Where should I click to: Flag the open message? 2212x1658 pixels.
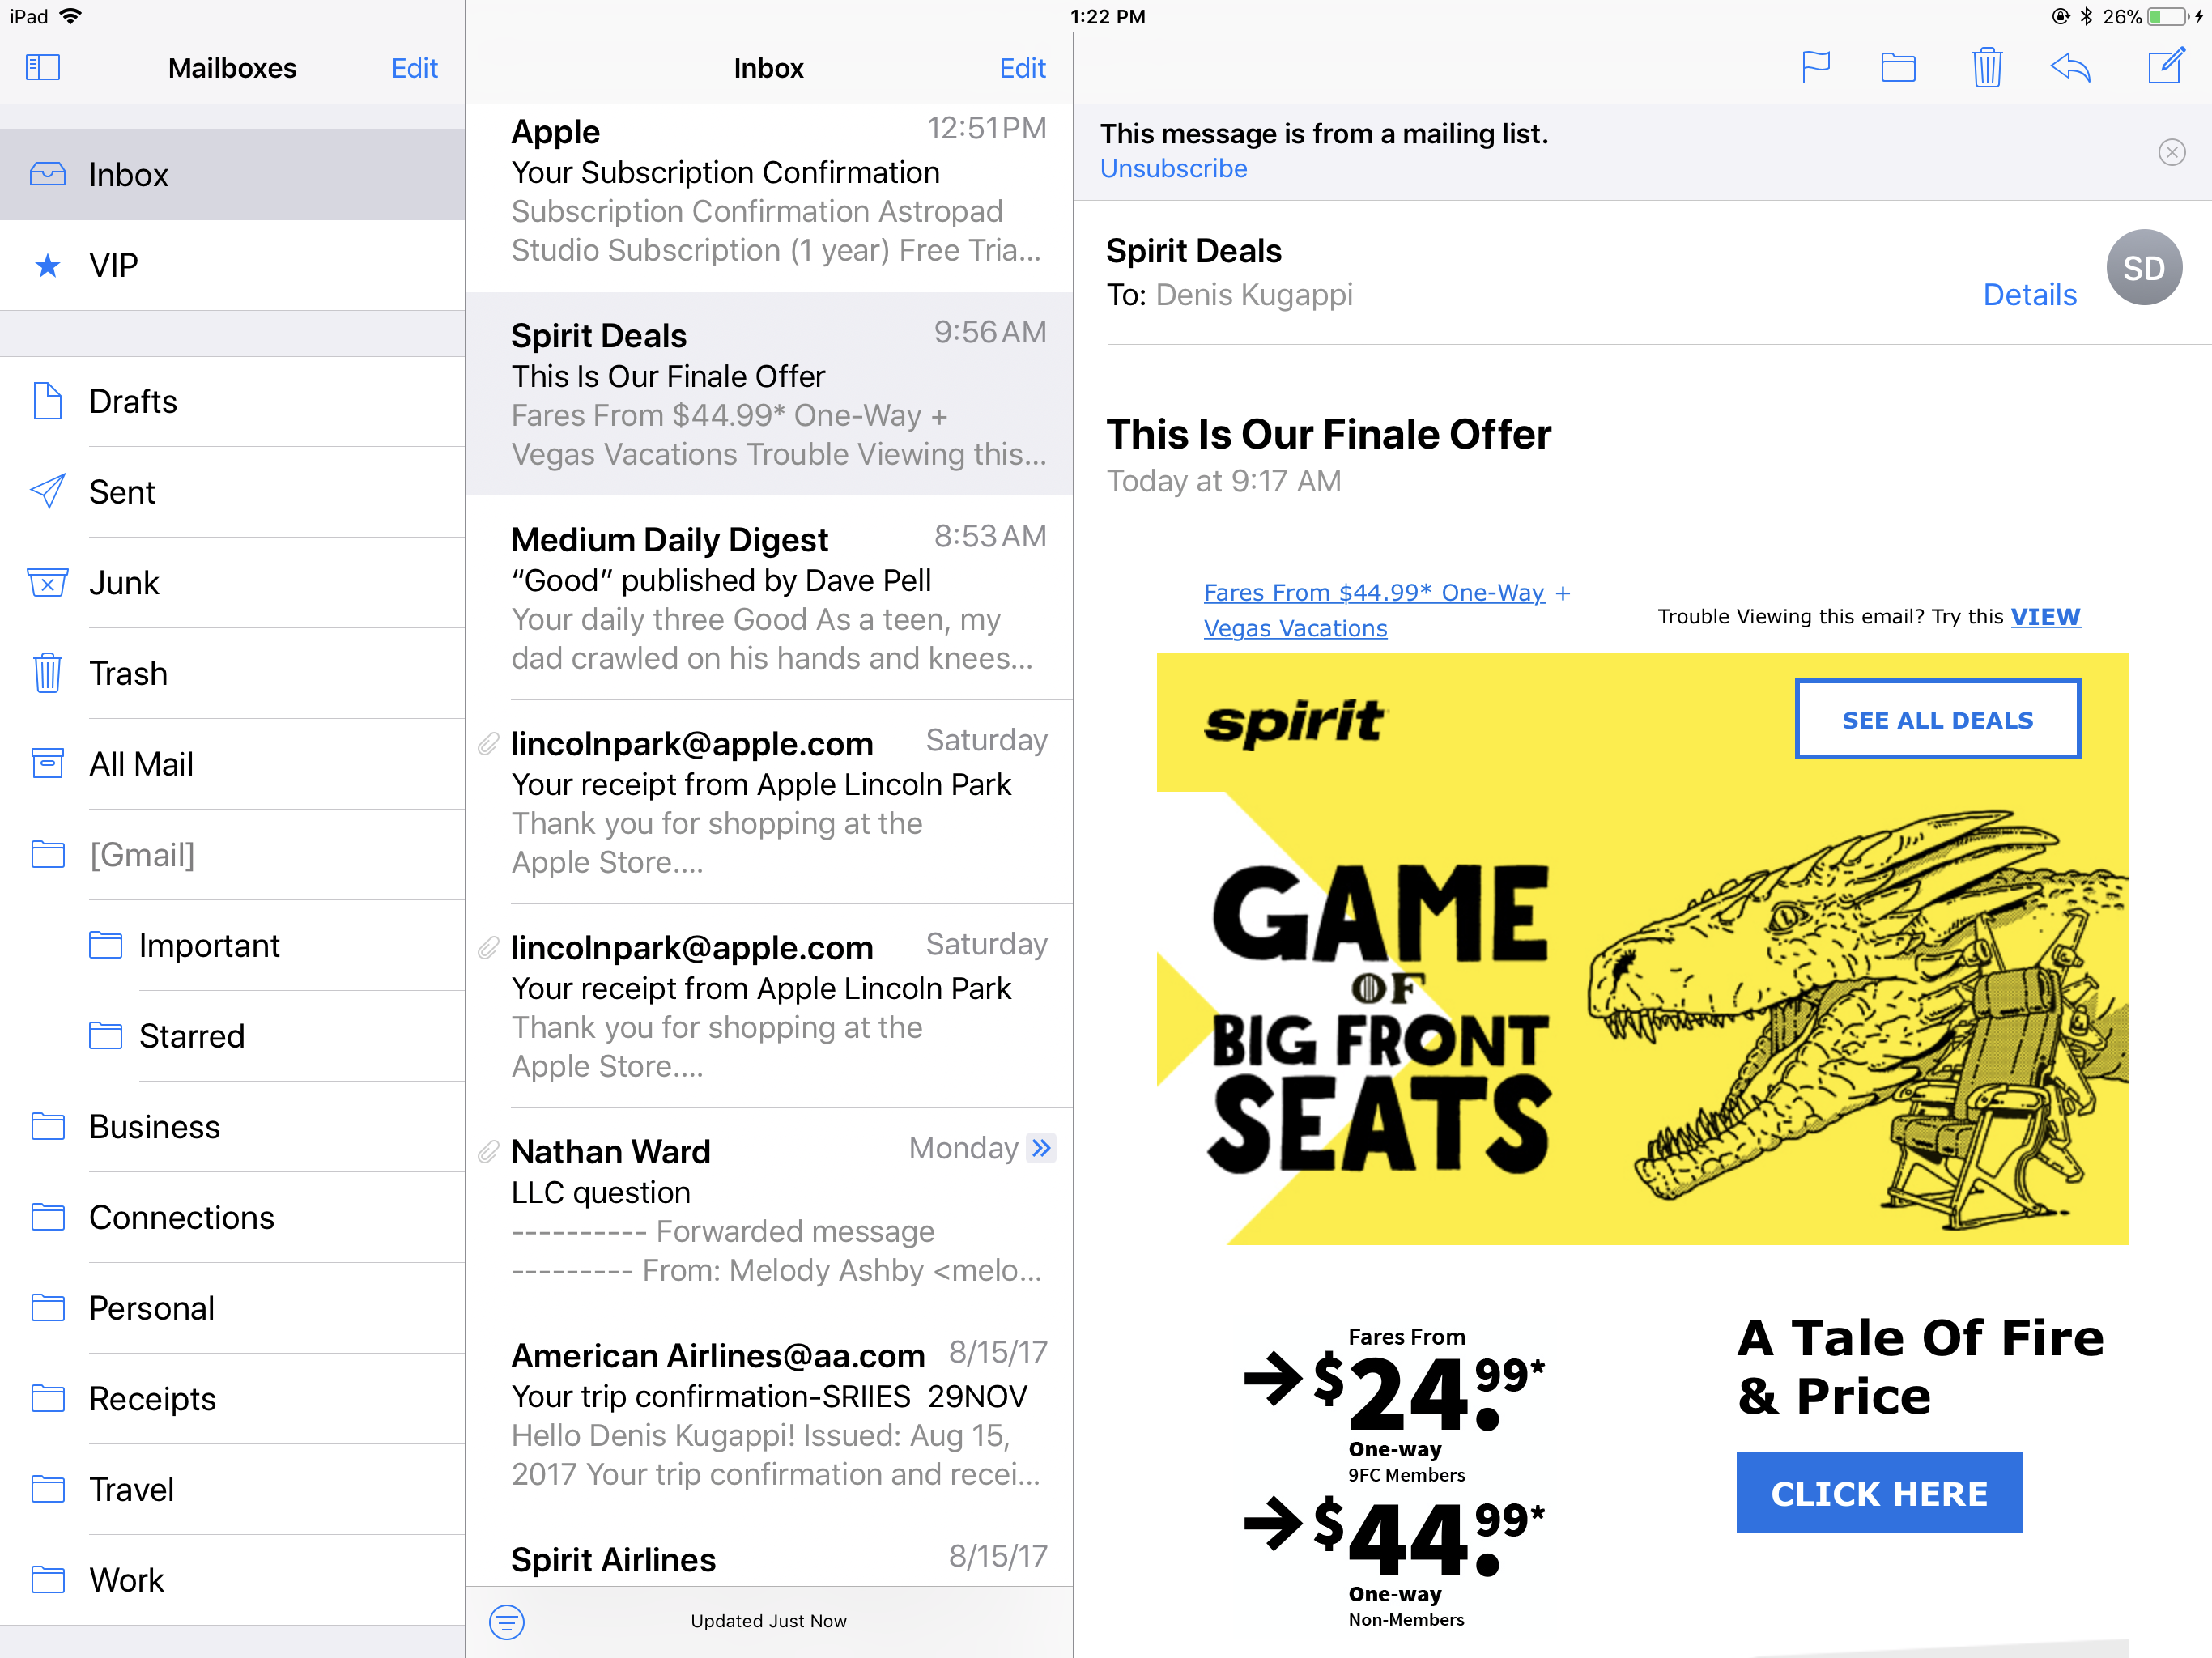pos(1815,68)
